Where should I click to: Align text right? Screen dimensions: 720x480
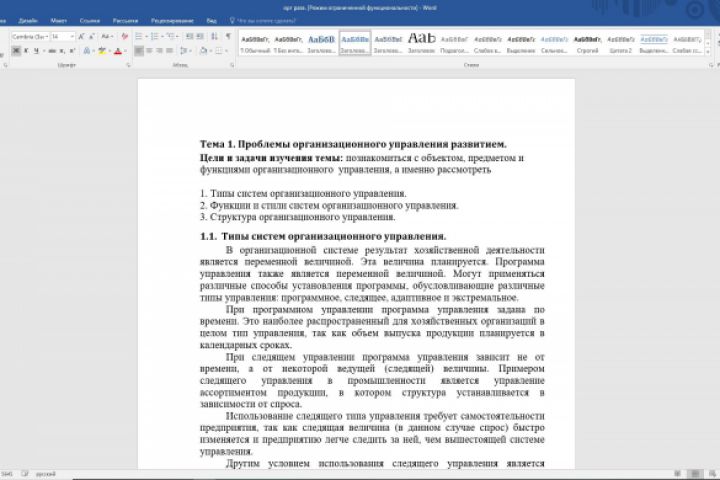tap(159, 51)
